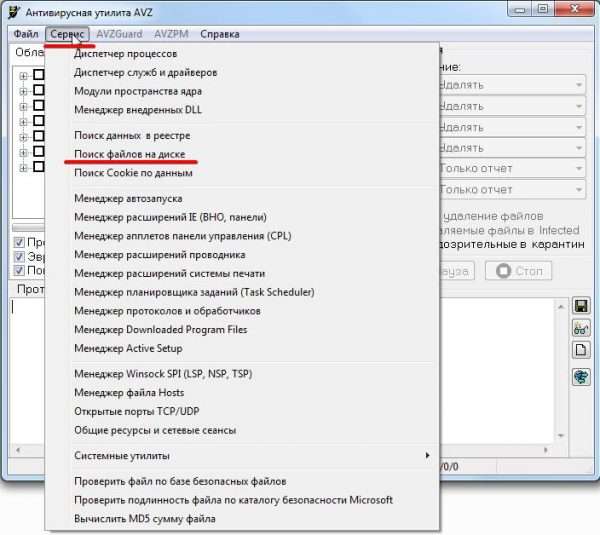Toggle the checkbox labeled Эв…
Image resolution: width=600 pixels, height=535 pixels.
[19, 256]
